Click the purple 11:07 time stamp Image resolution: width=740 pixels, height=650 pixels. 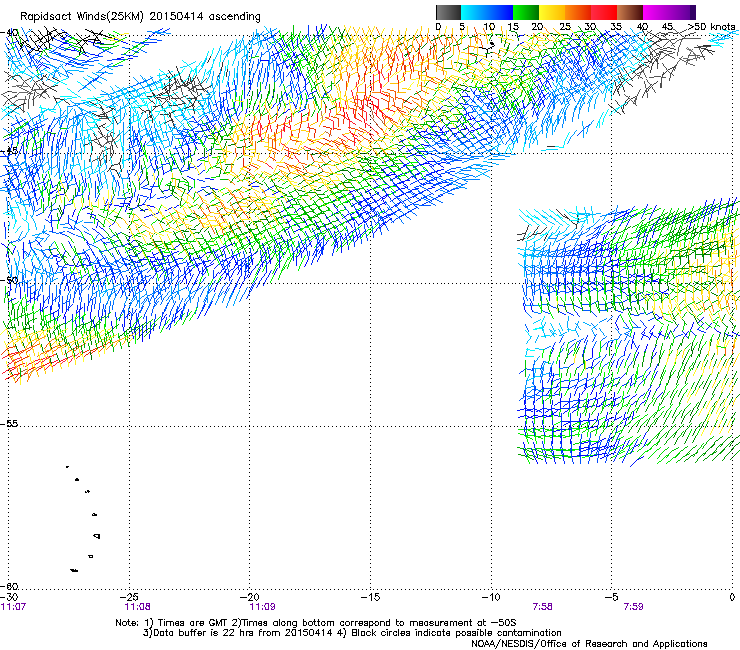[x=13, y=607]
